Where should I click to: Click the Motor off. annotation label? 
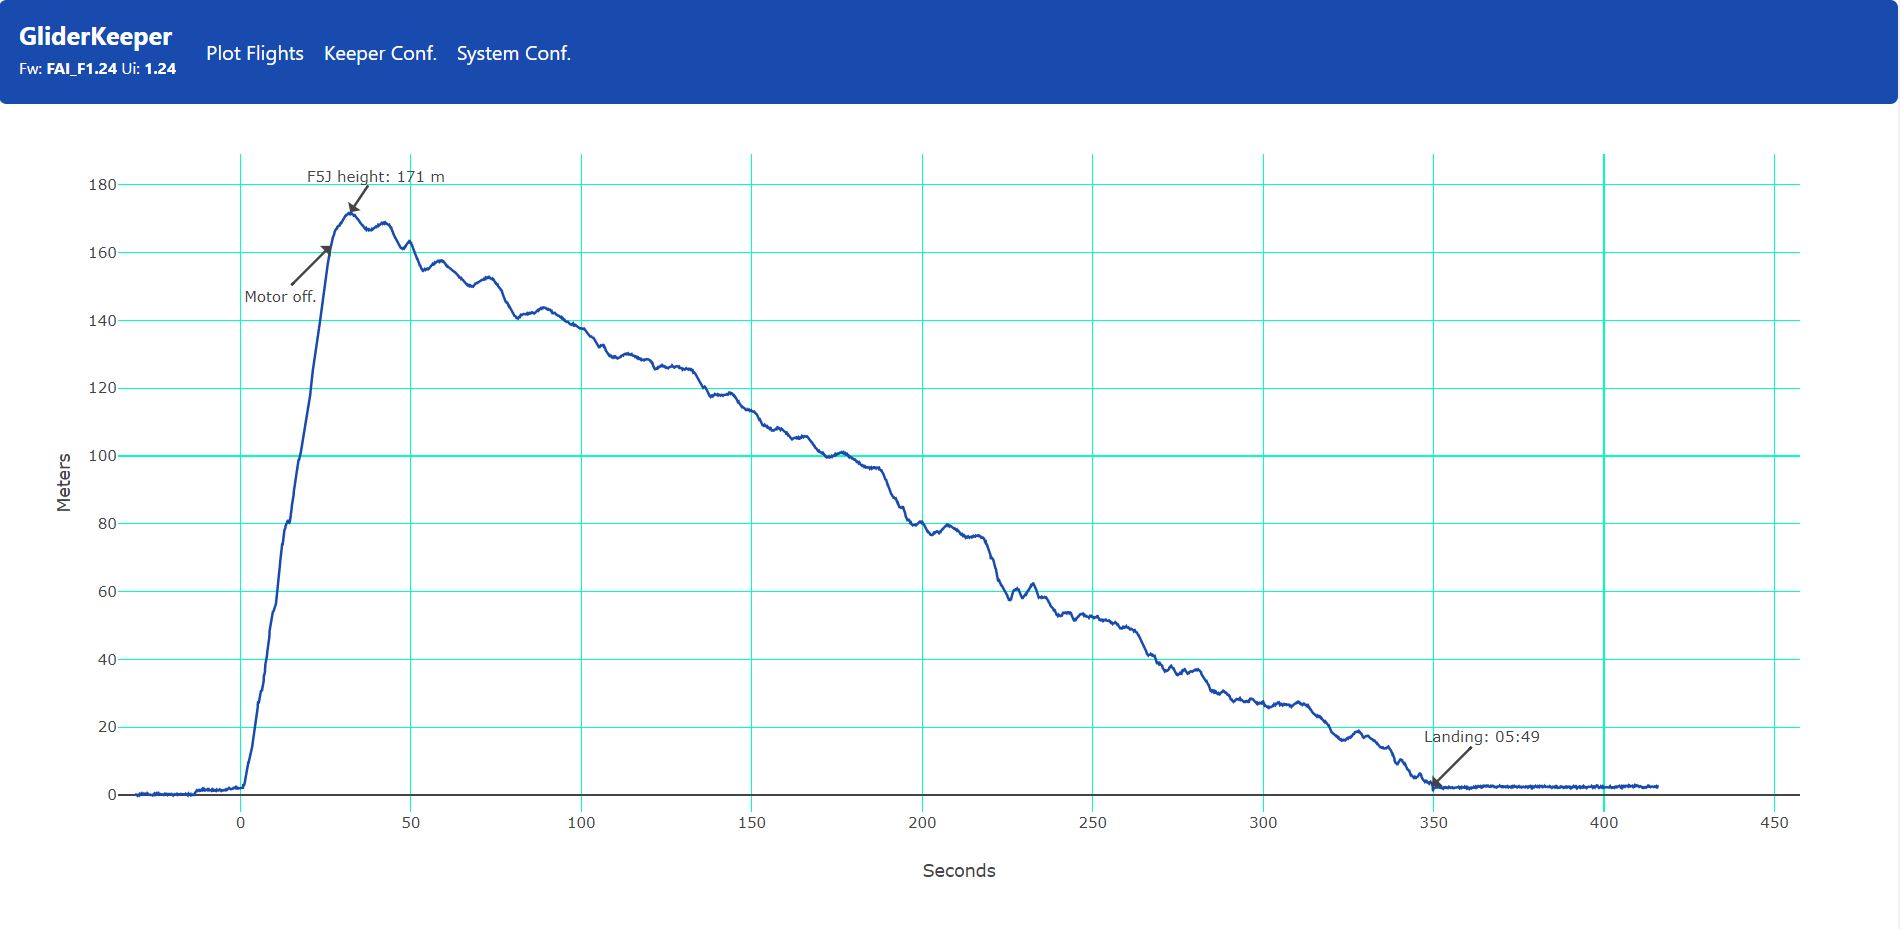280,297
